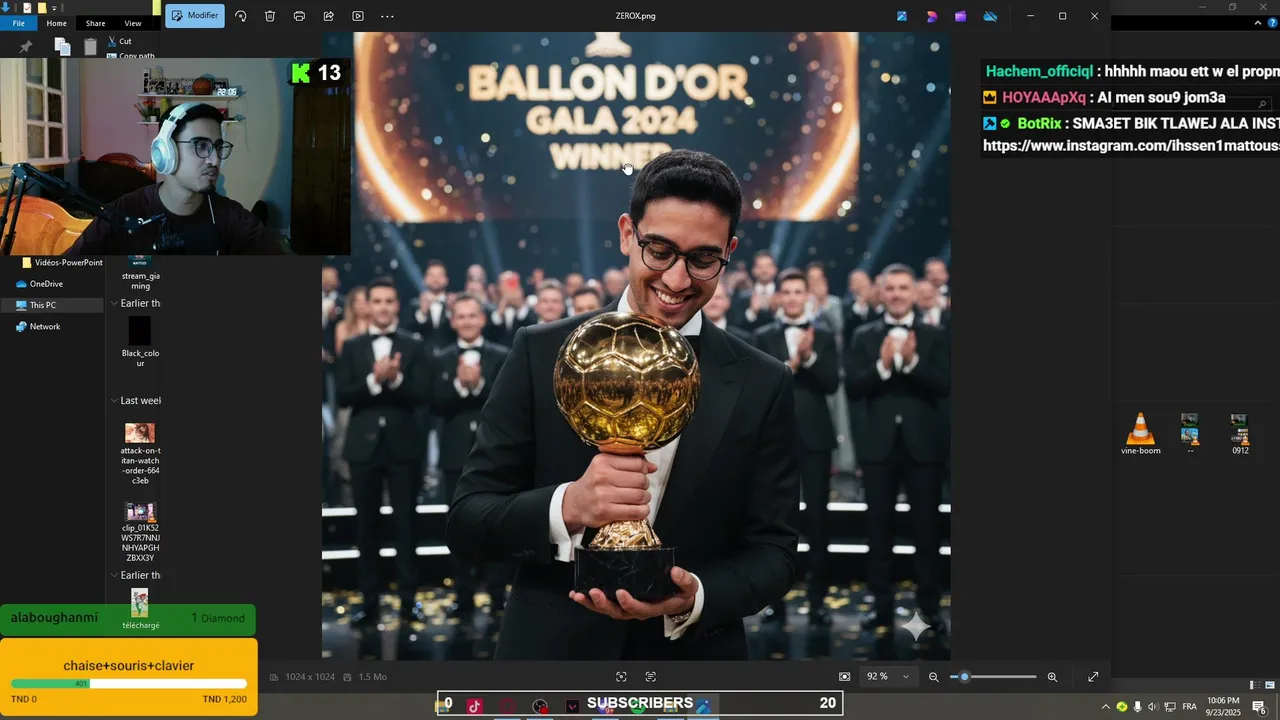This screenshot has width=1280, height=720.
Task: Print the image with the printer icon
Action: (x=299, y=16)
